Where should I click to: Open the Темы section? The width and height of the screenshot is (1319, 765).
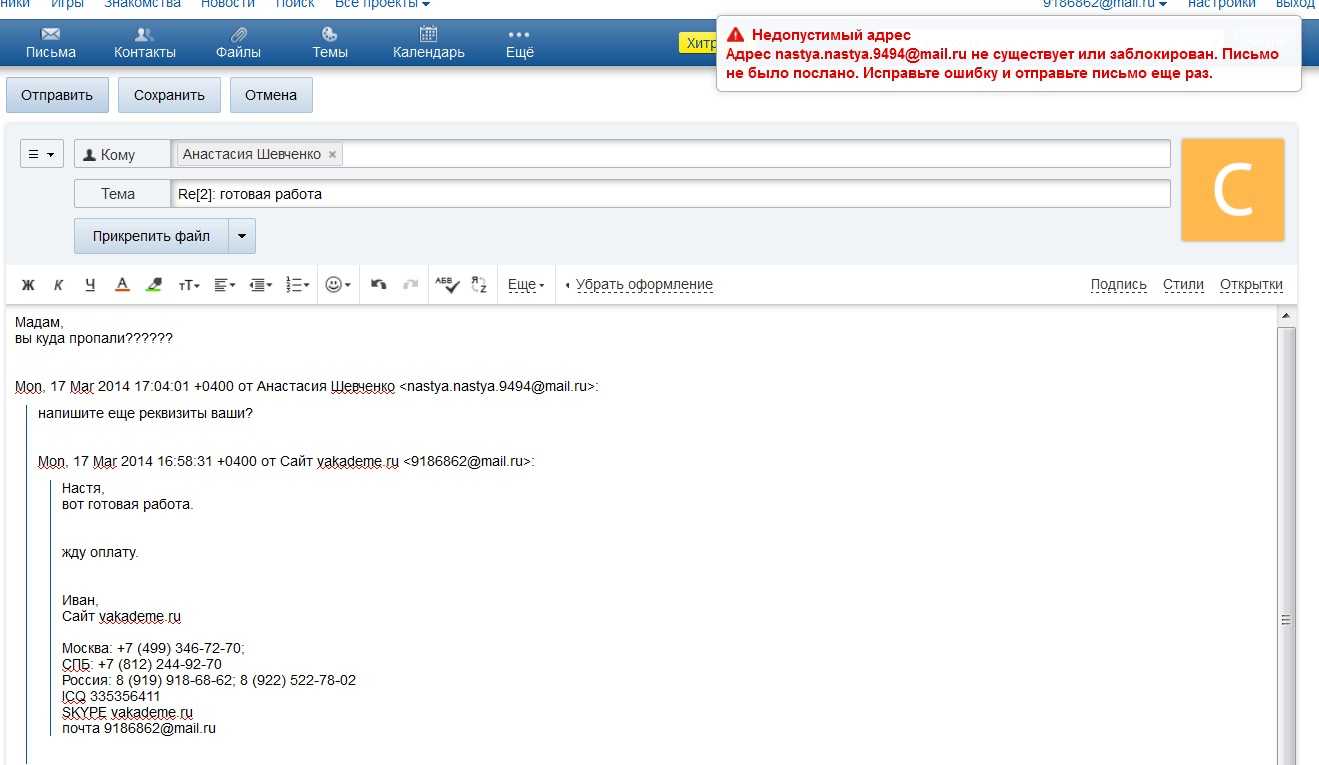(x=330, y=43)
